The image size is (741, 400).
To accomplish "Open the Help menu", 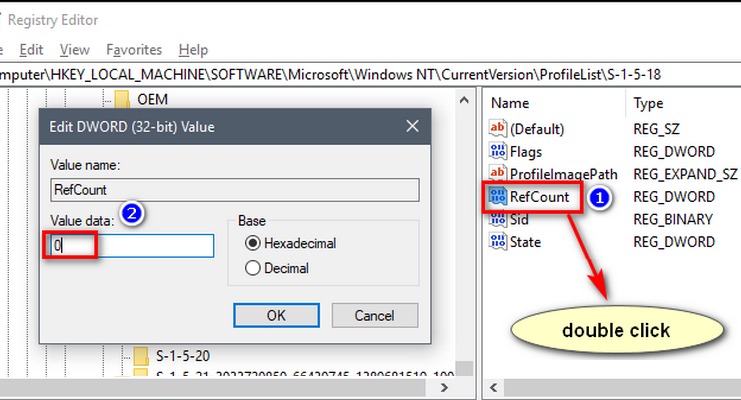I will 193,50.
